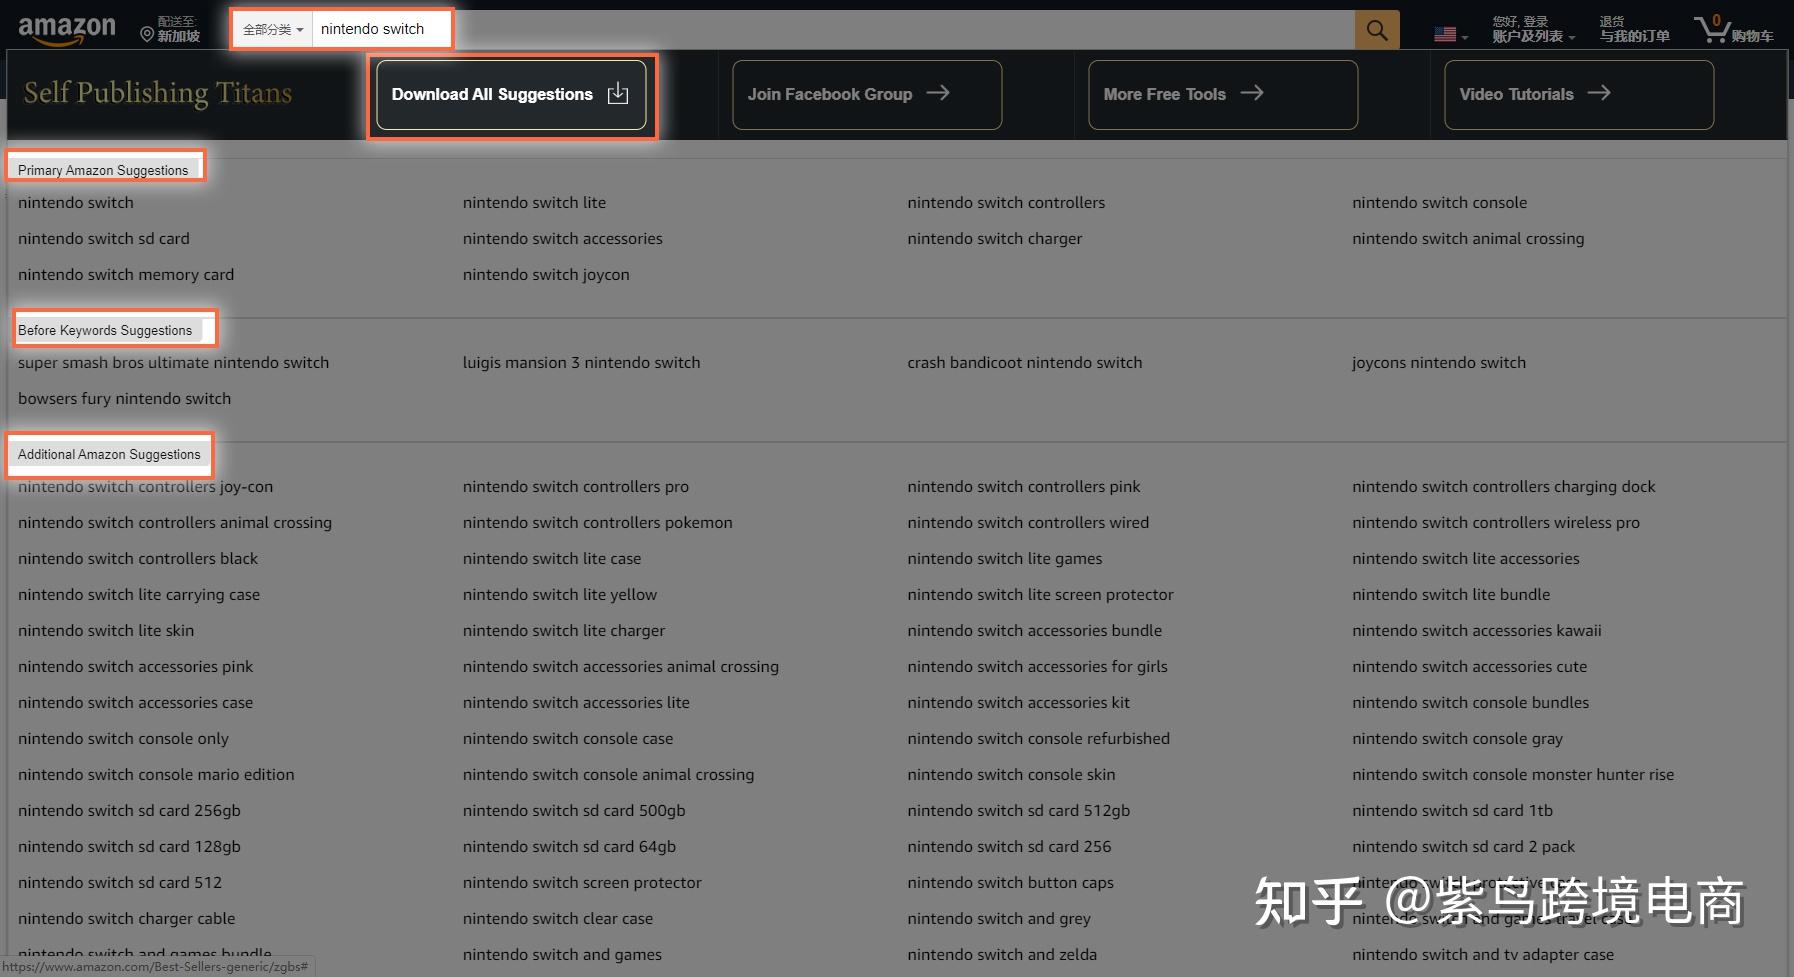Select nintendo switch console refurbished
Image resolution: width=1794 pixels, height=977 pixels.
click(1039, 738)
